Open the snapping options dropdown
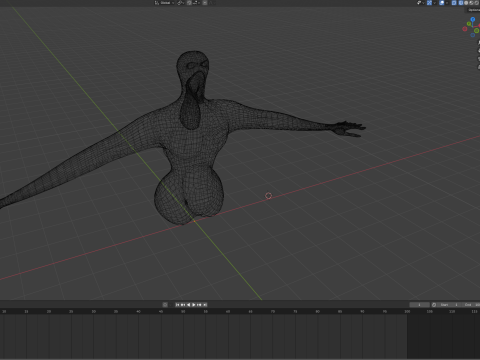 196,3
